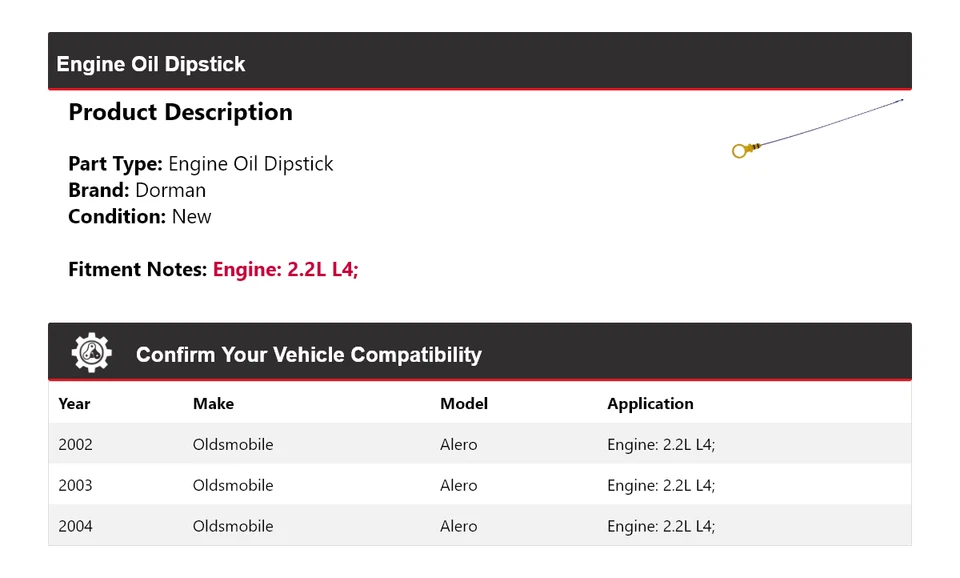
Task: Click the Year column header
Action: tap(74, 404)
